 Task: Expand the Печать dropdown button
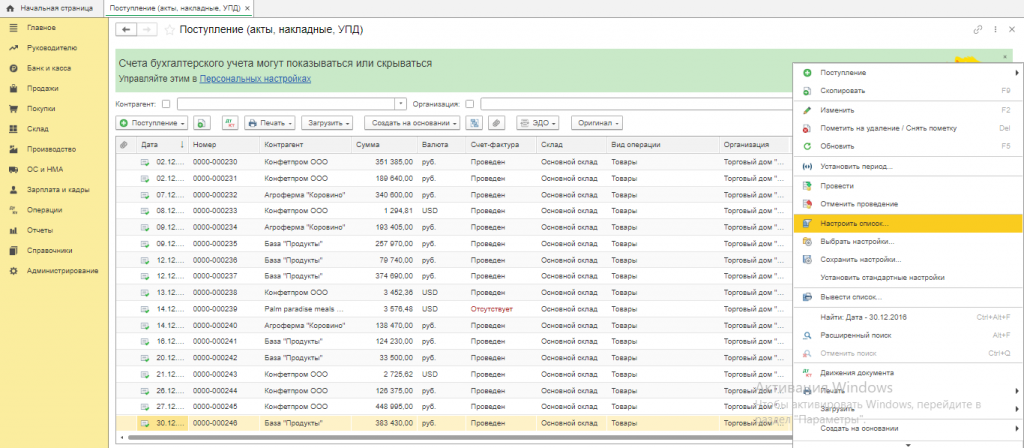(x=270, y=123)
